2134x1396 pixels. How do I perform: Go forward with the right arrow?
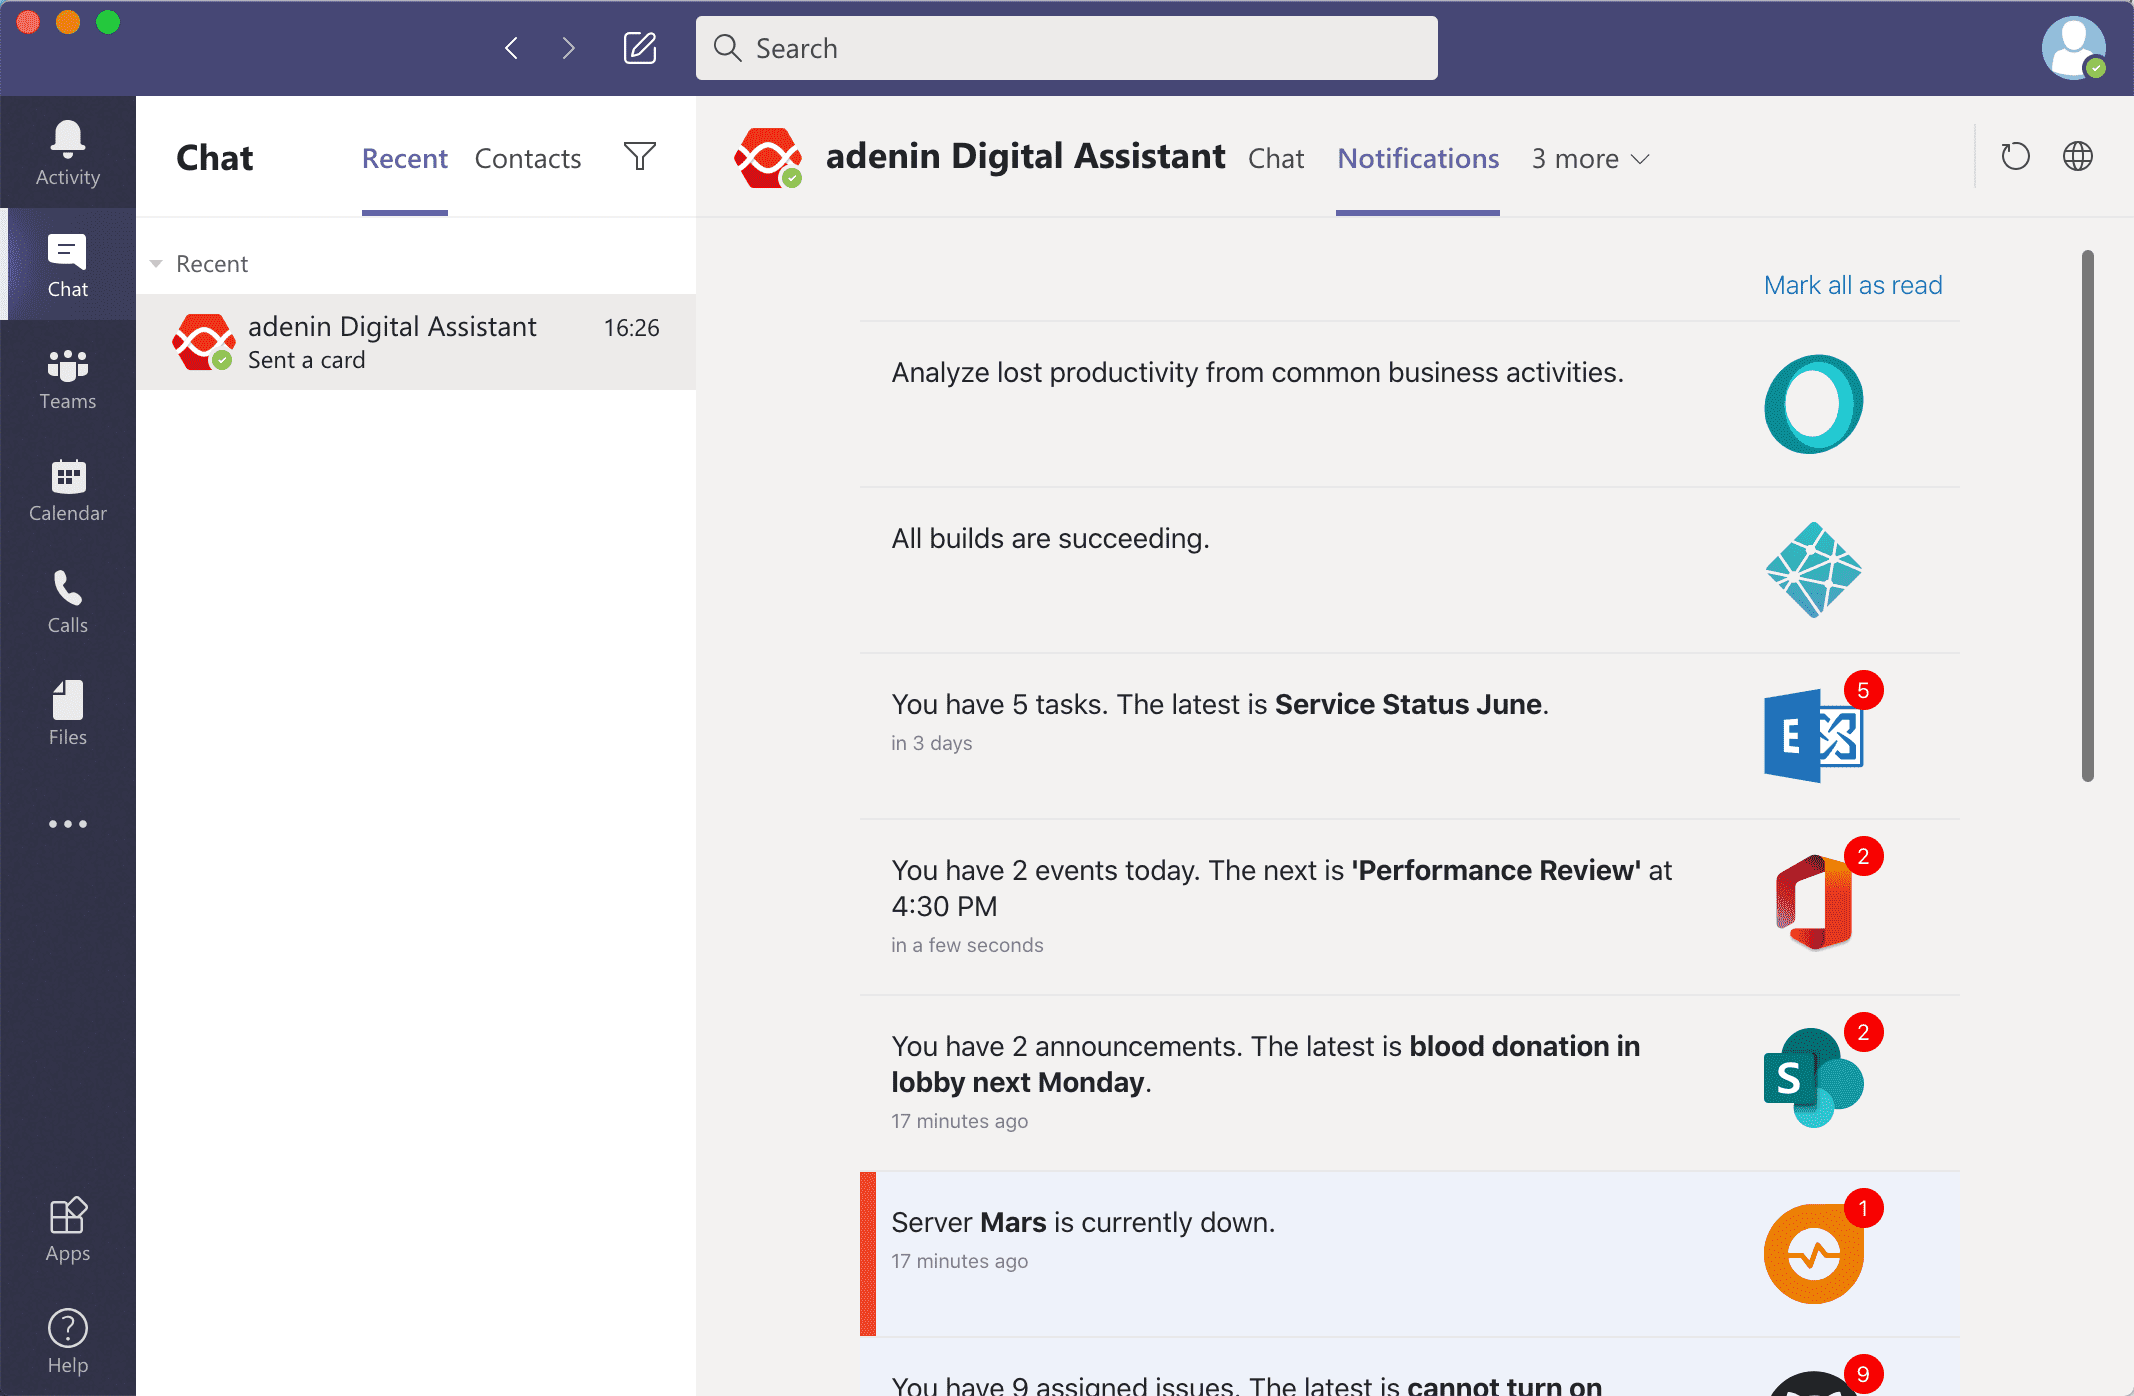click(568, 48)
